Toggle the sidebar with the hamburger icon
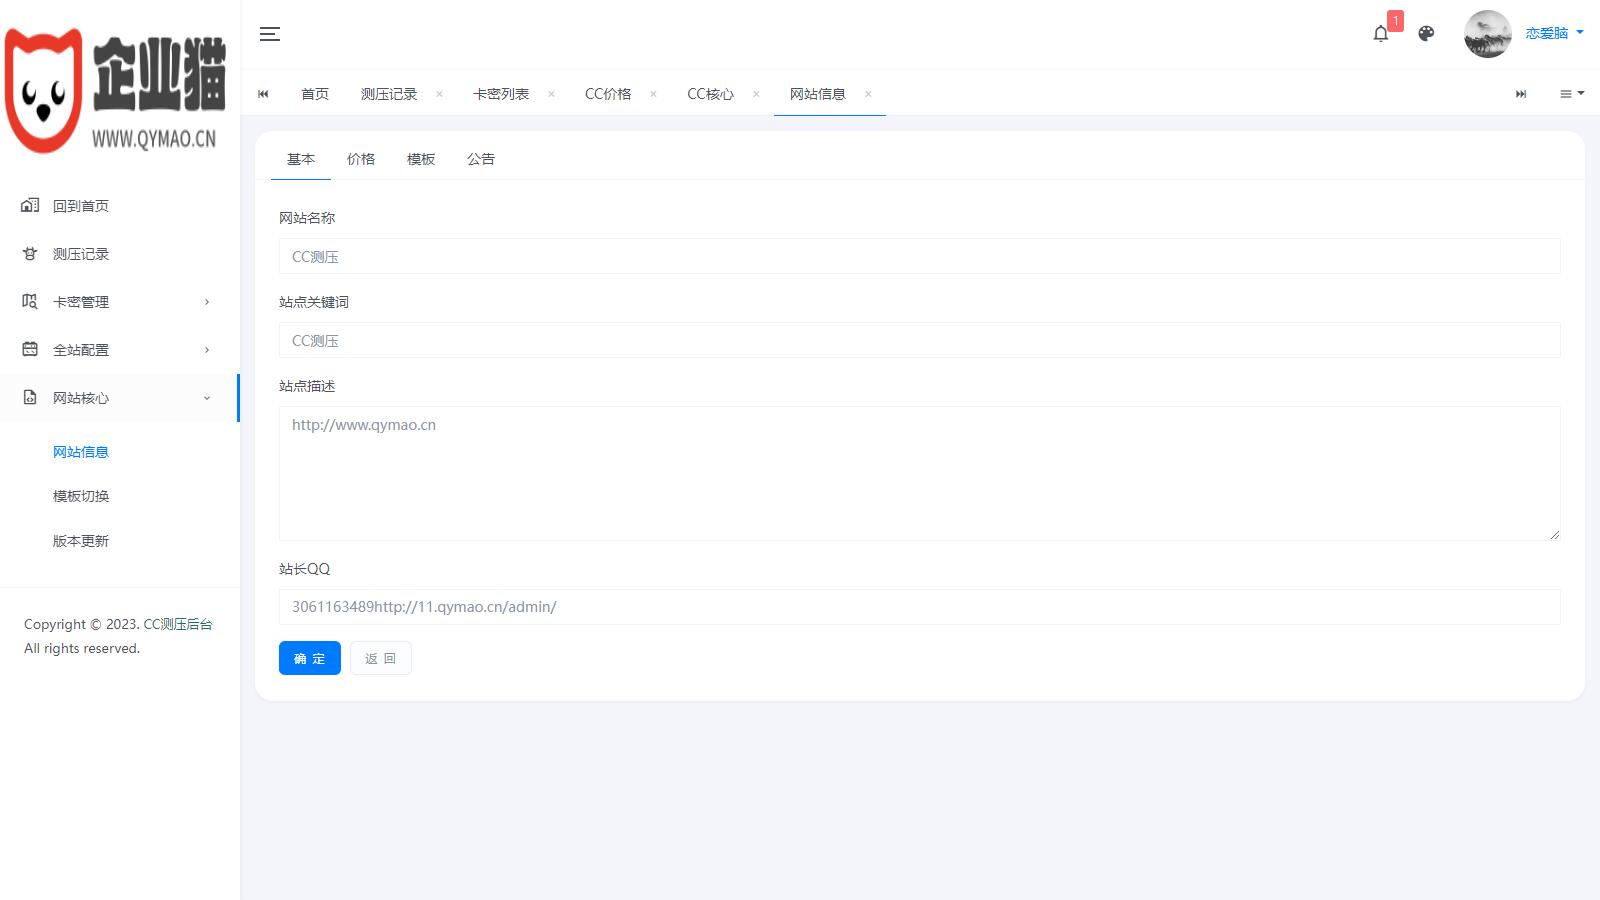Viewport: 1600px width, 900px height. point(269,34)
